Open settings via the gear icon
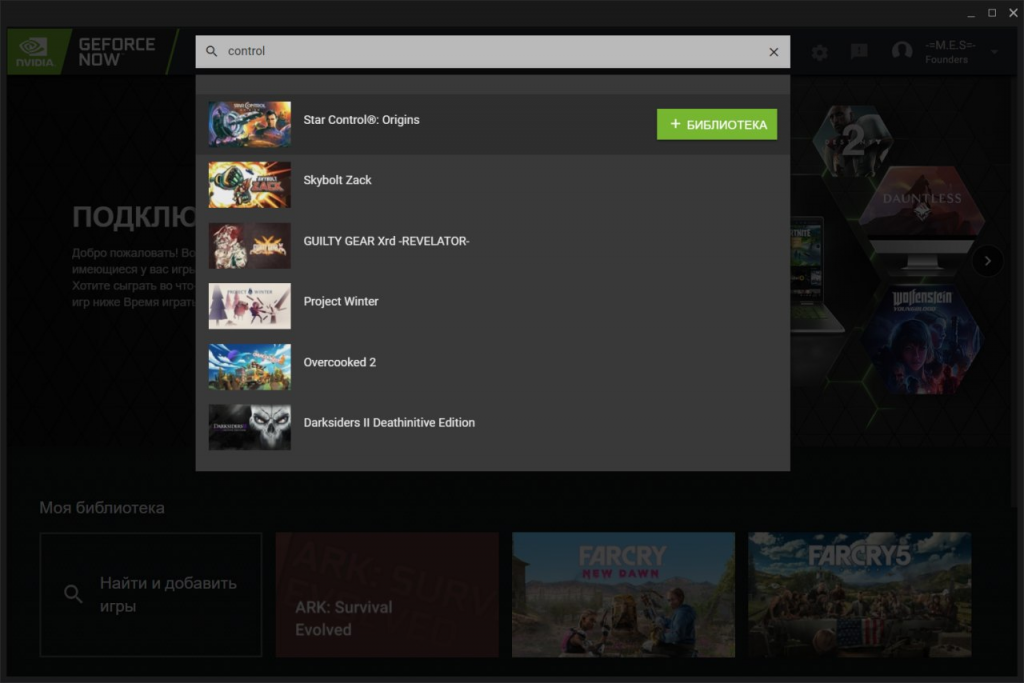The image size is (1024, 683). click(820, 52)
